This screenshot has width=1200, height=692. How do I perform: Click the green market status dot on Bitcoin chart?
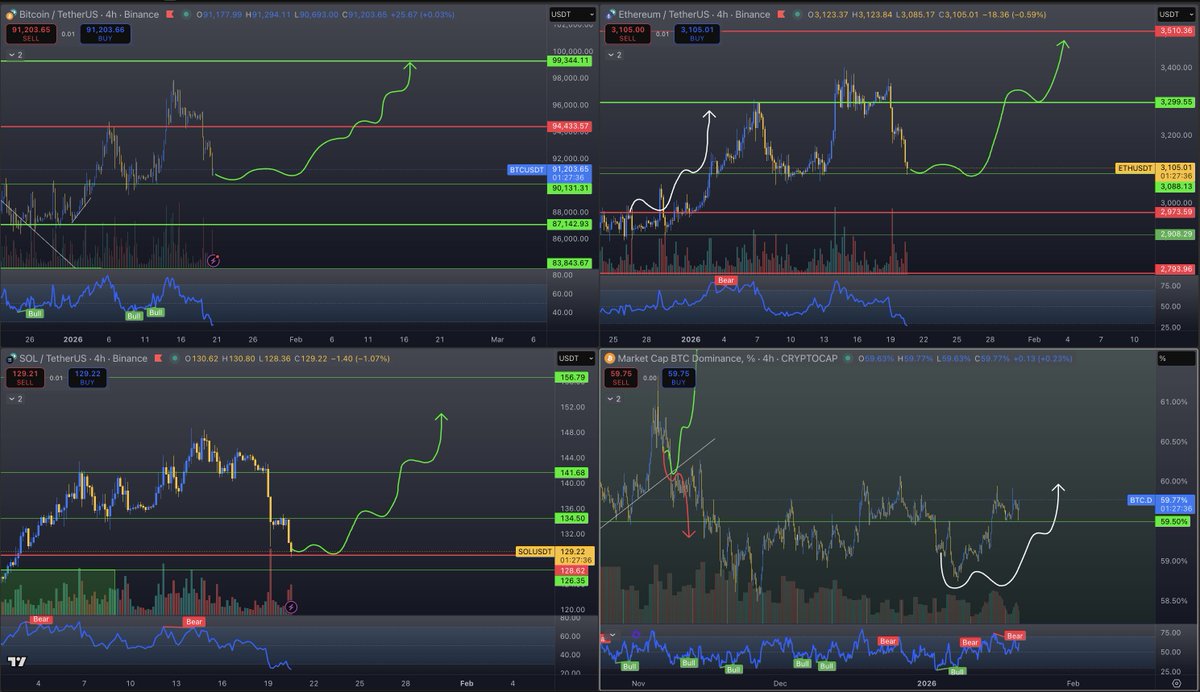tap(187, 14)
